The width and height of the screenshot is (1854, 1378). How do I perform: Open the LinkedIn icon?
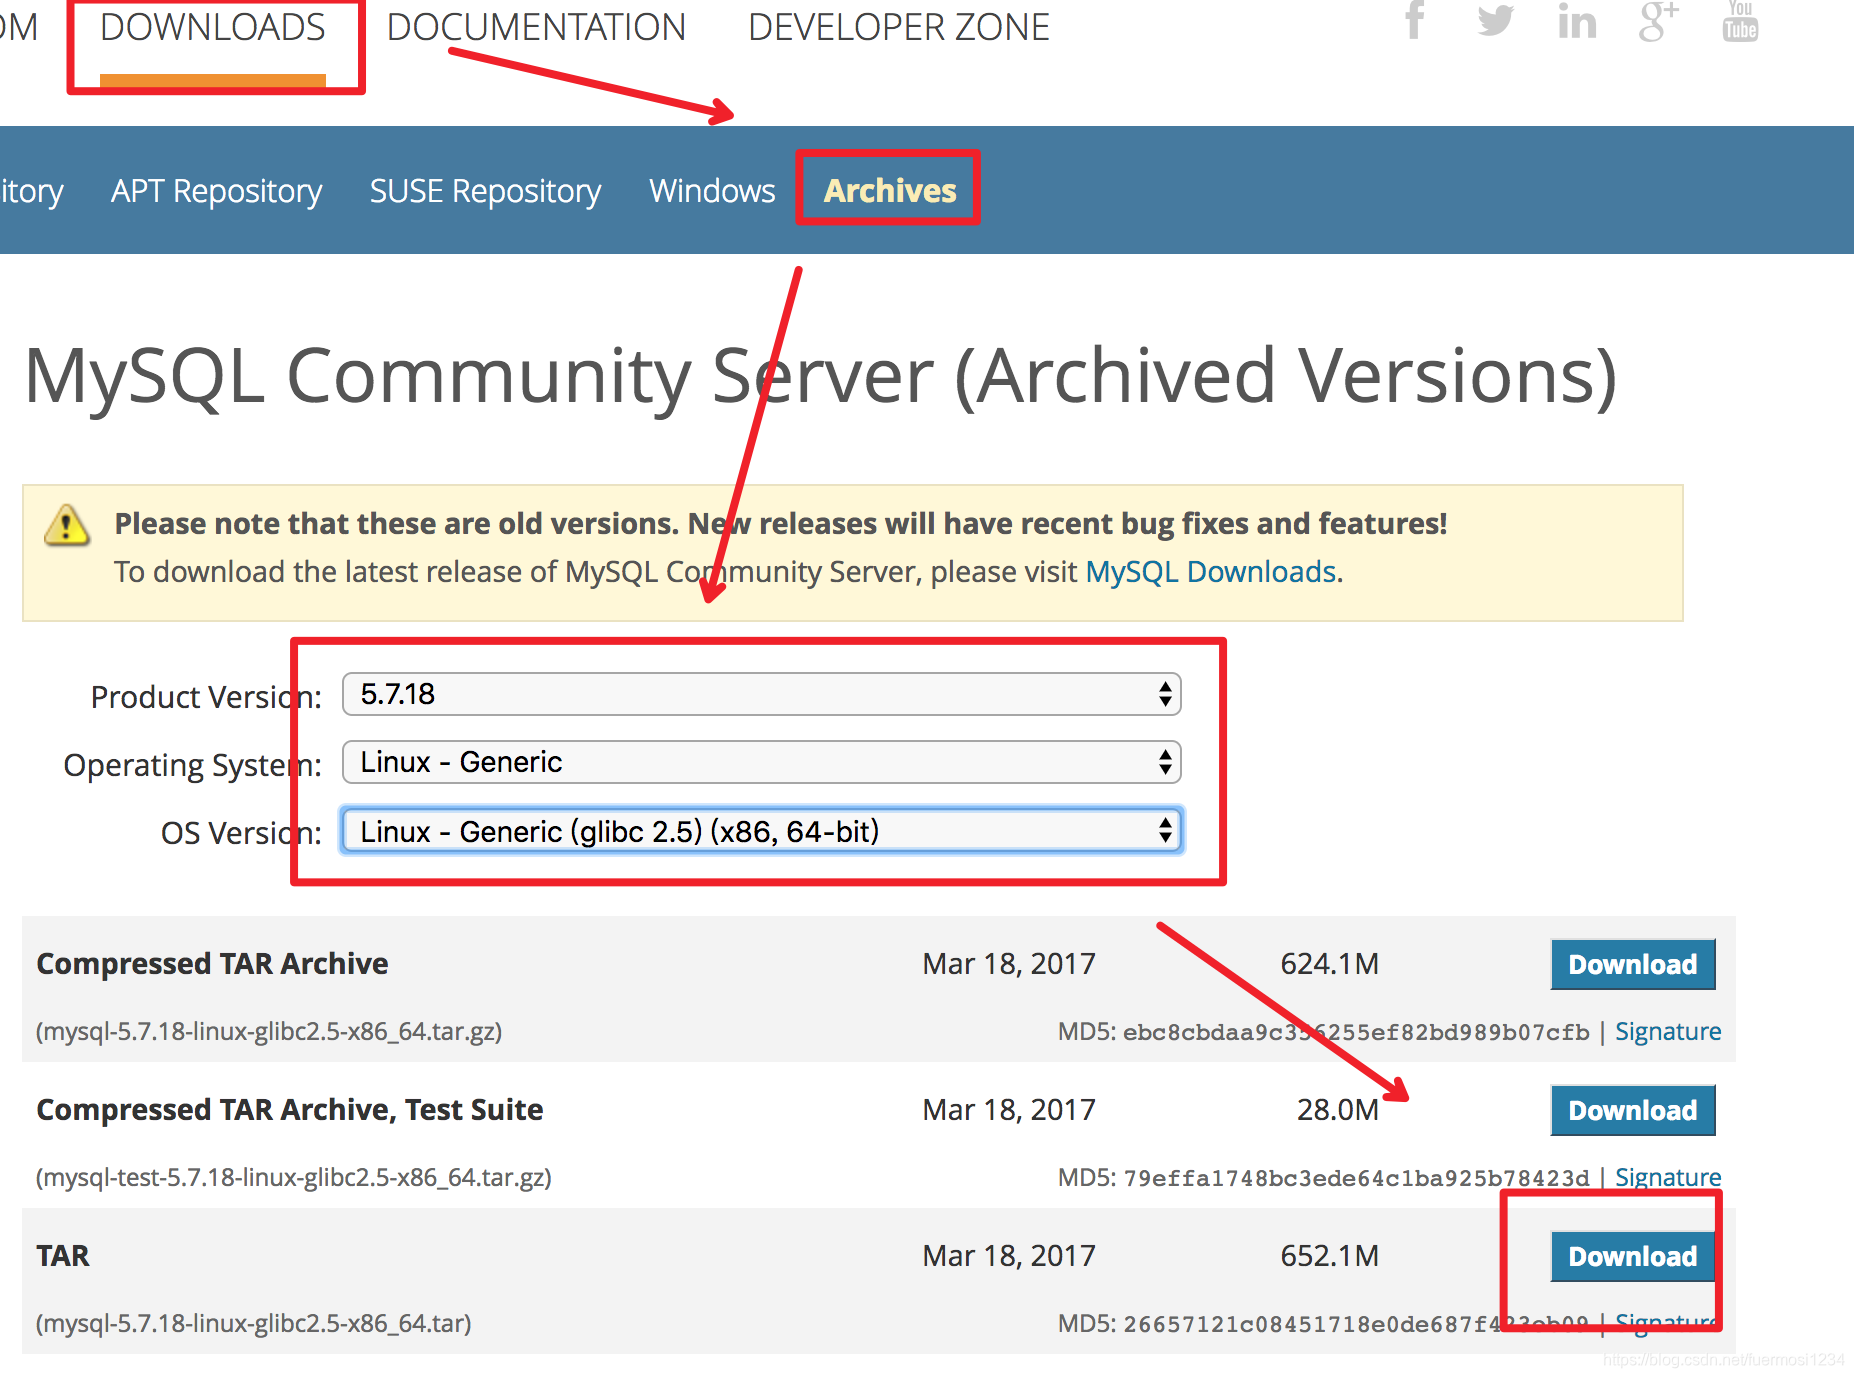tap(1577, 21)
